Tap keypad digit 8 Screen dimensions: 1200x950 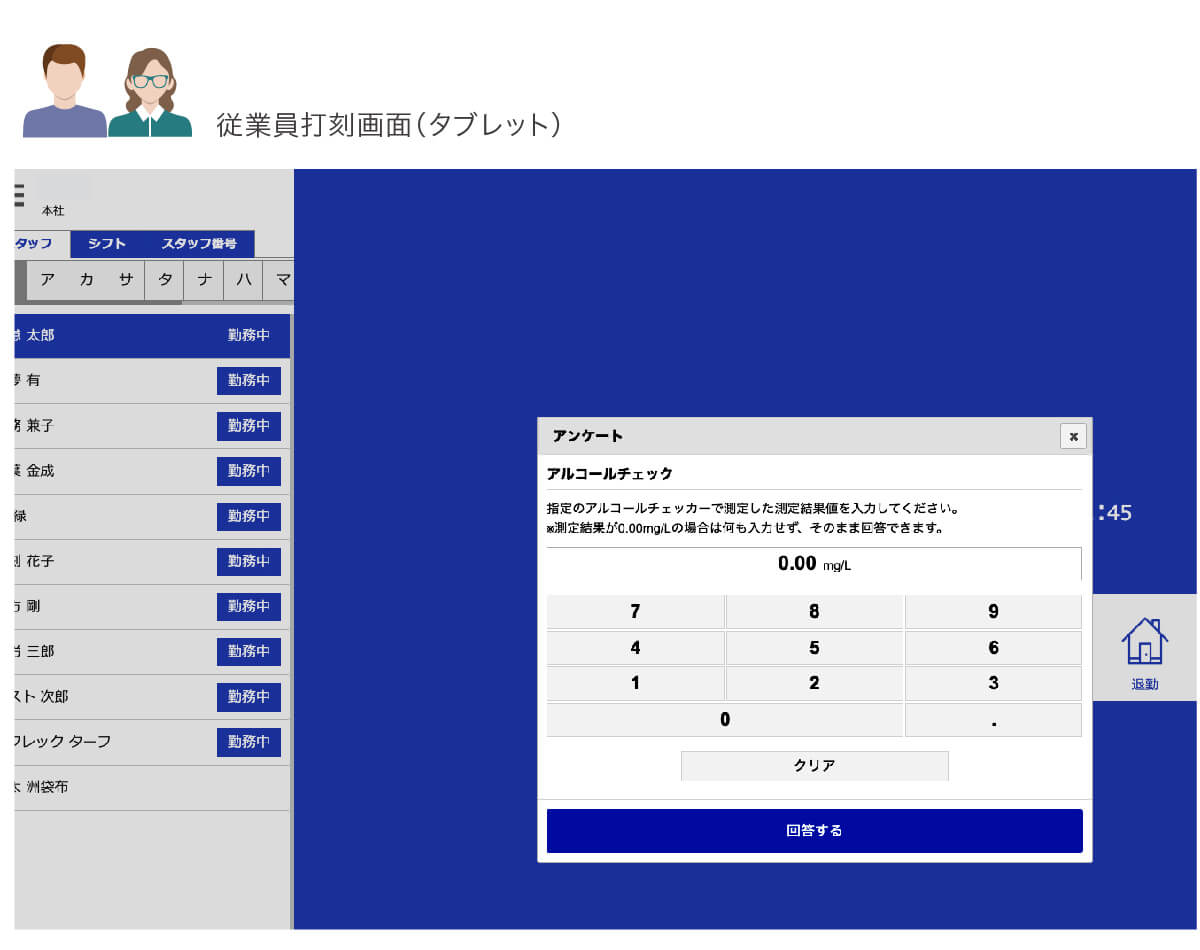pyautogui.click(x=814, y=612)
